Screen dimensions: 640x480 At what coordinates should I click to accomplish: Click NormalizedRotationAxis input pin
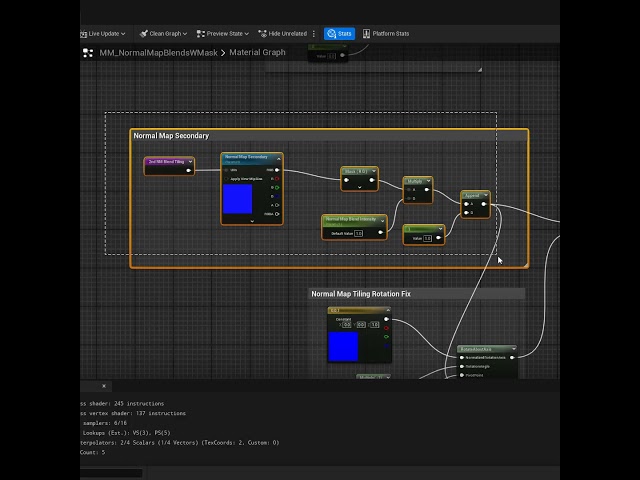pyautogui.click(x=462, y=358)
